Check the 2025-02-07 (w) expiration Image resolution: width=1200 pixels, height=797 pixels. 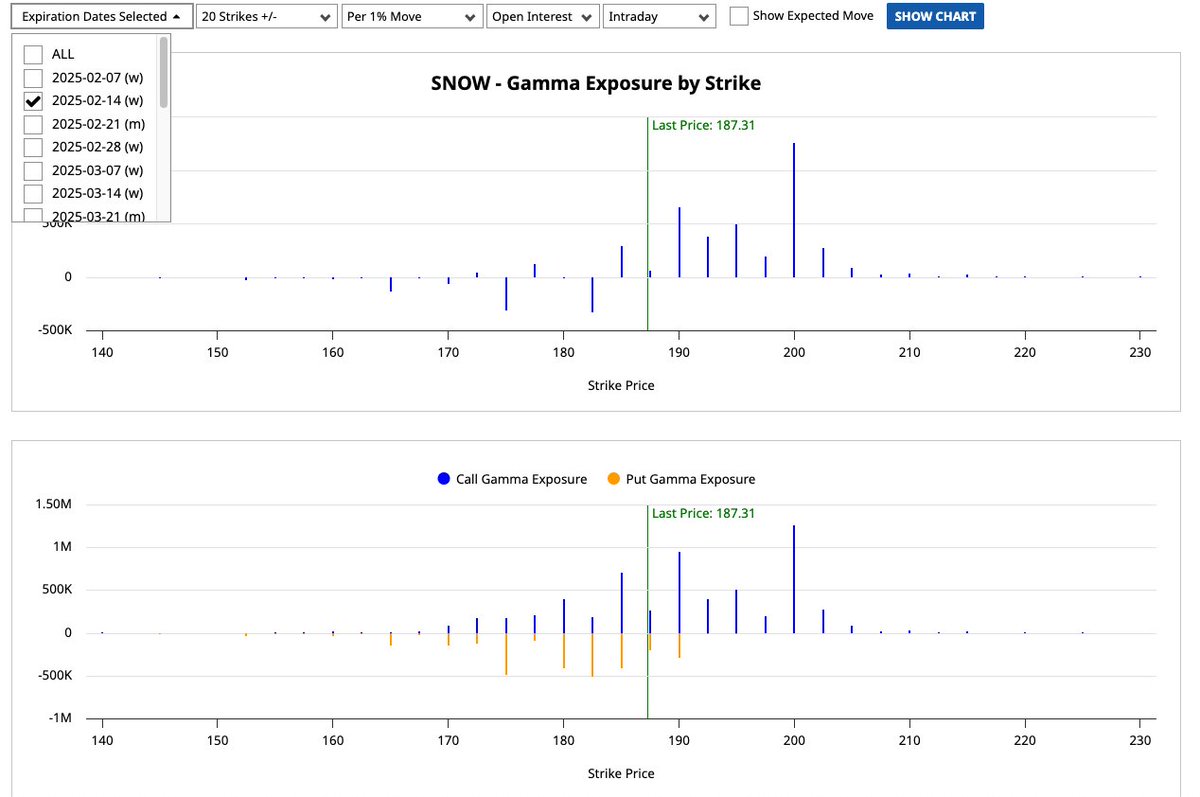tap(33, 78)
